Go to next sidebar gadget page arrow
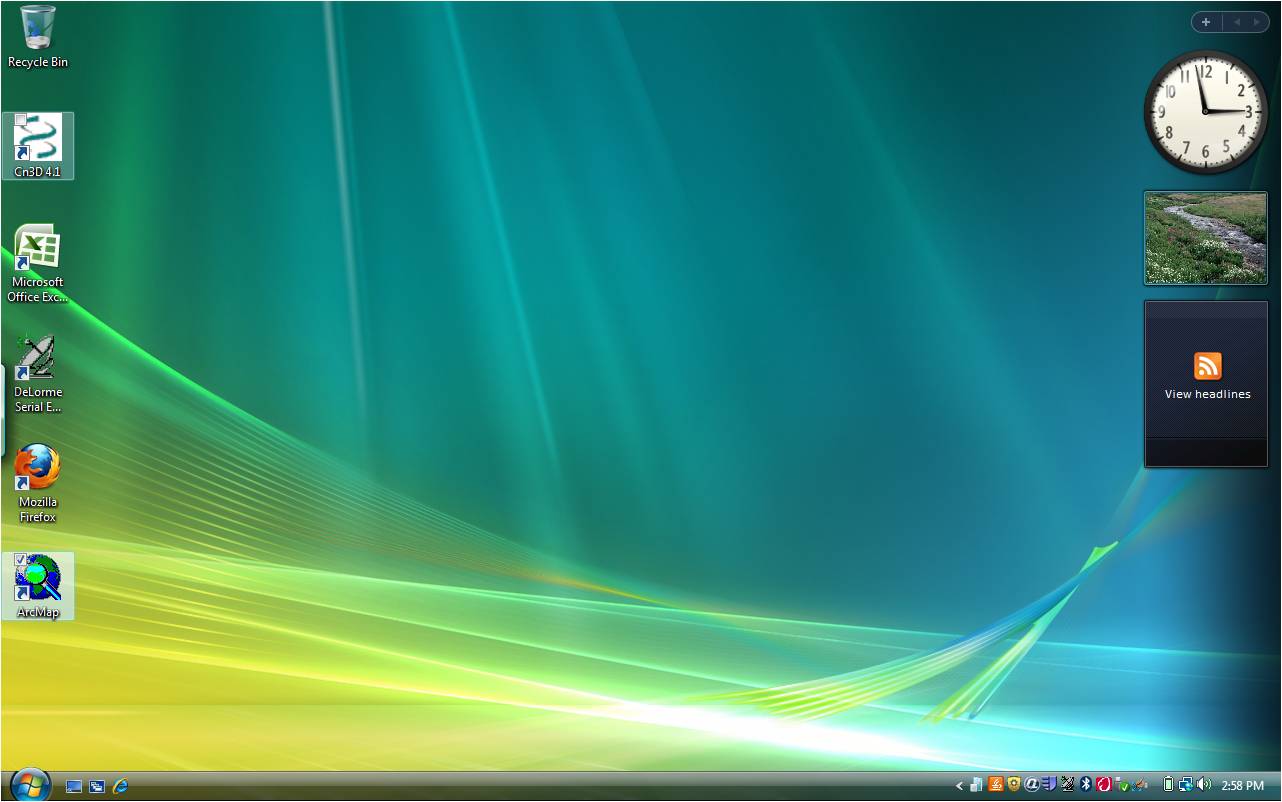 [1257, 21]
